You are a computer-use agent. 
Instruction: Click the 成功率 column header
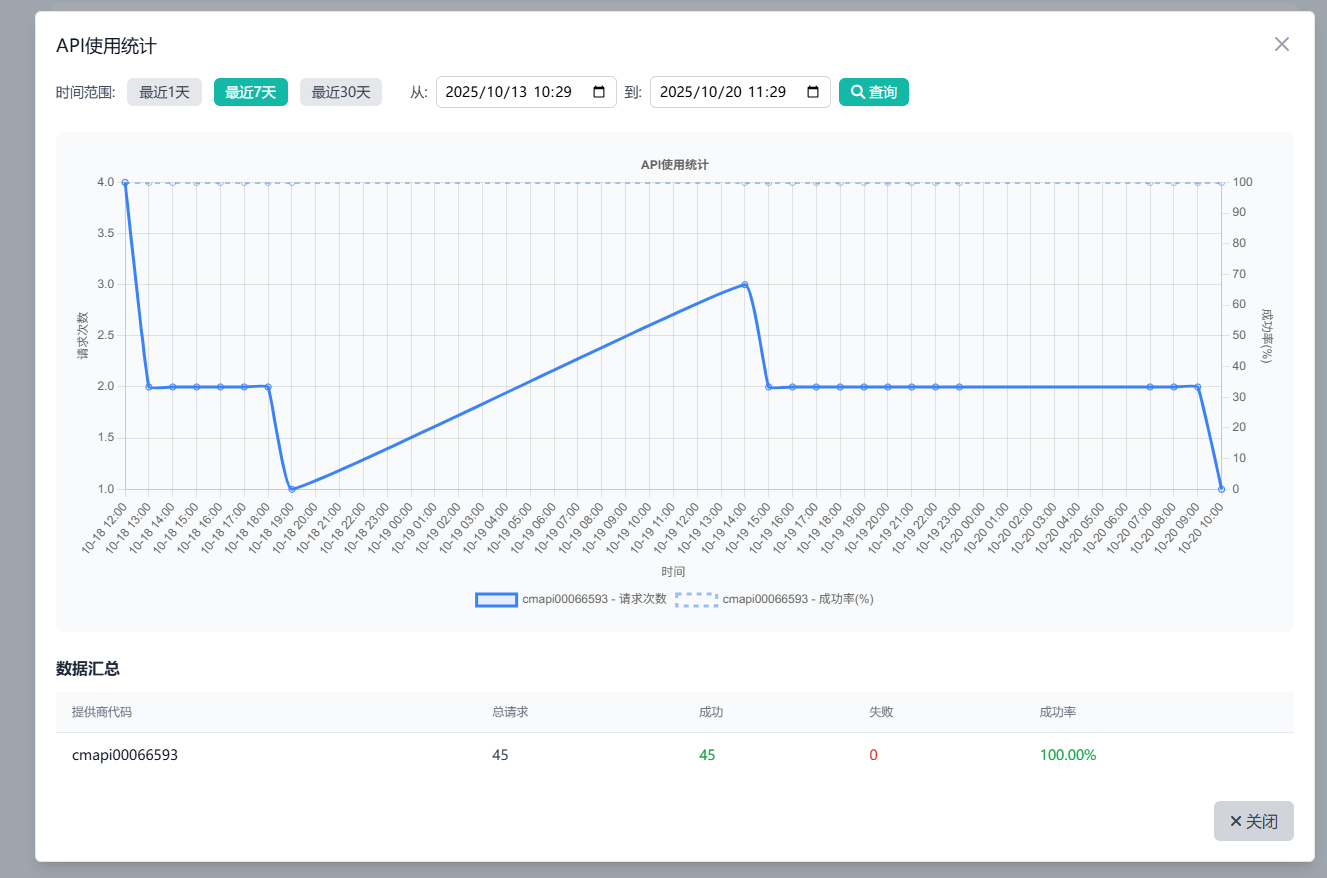click(x=1057, y=712)
